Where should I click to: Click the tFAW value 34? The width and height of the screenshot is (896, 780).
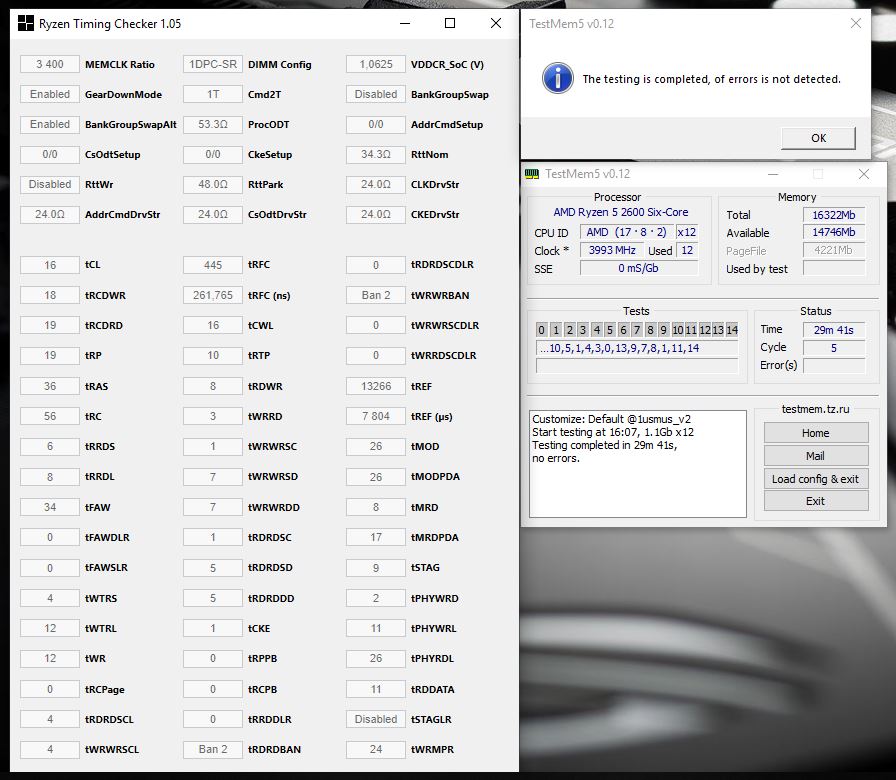pos(50,507)
